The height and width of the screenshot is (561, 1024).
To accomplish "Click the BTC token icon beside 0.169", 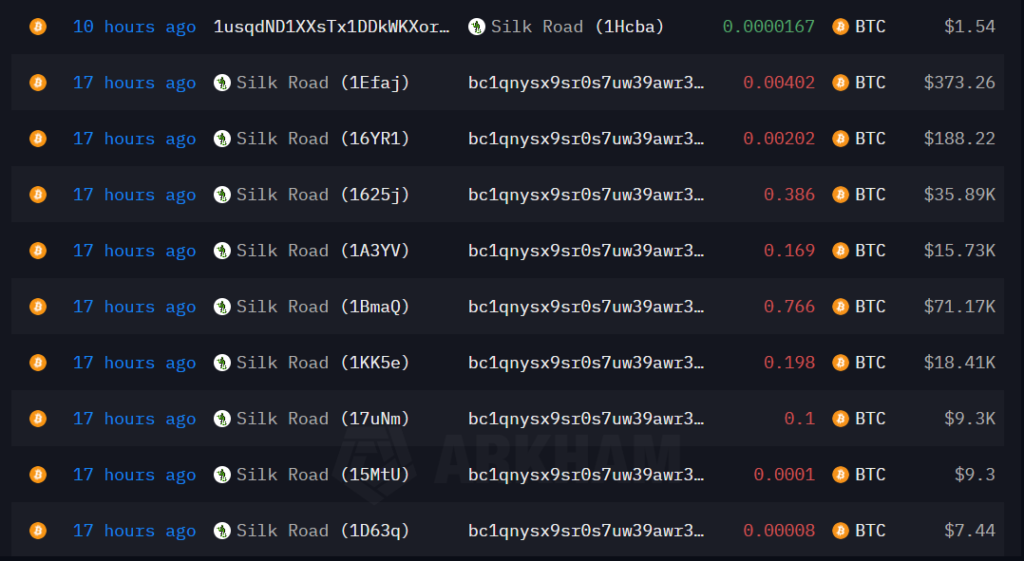I will pyautogui.click(x=840, y=251).
